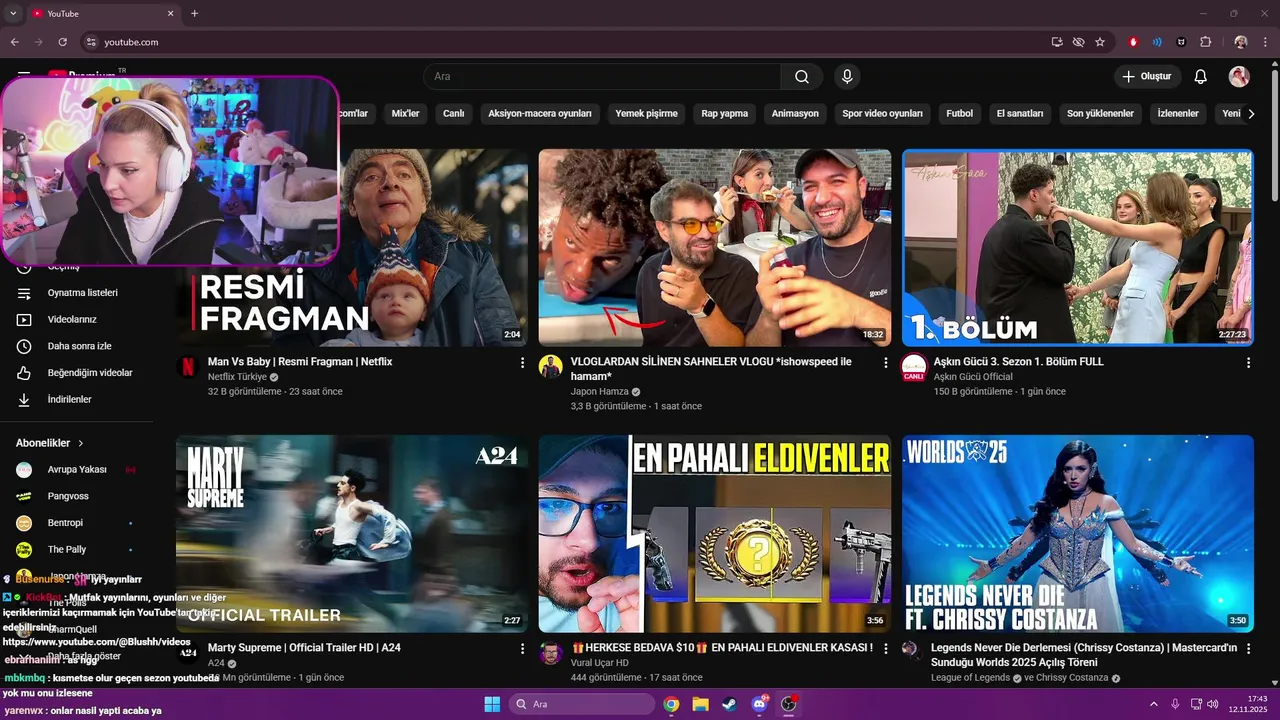
Task: Select the İzlenenler filter chip
Action: click(1178, 113)
